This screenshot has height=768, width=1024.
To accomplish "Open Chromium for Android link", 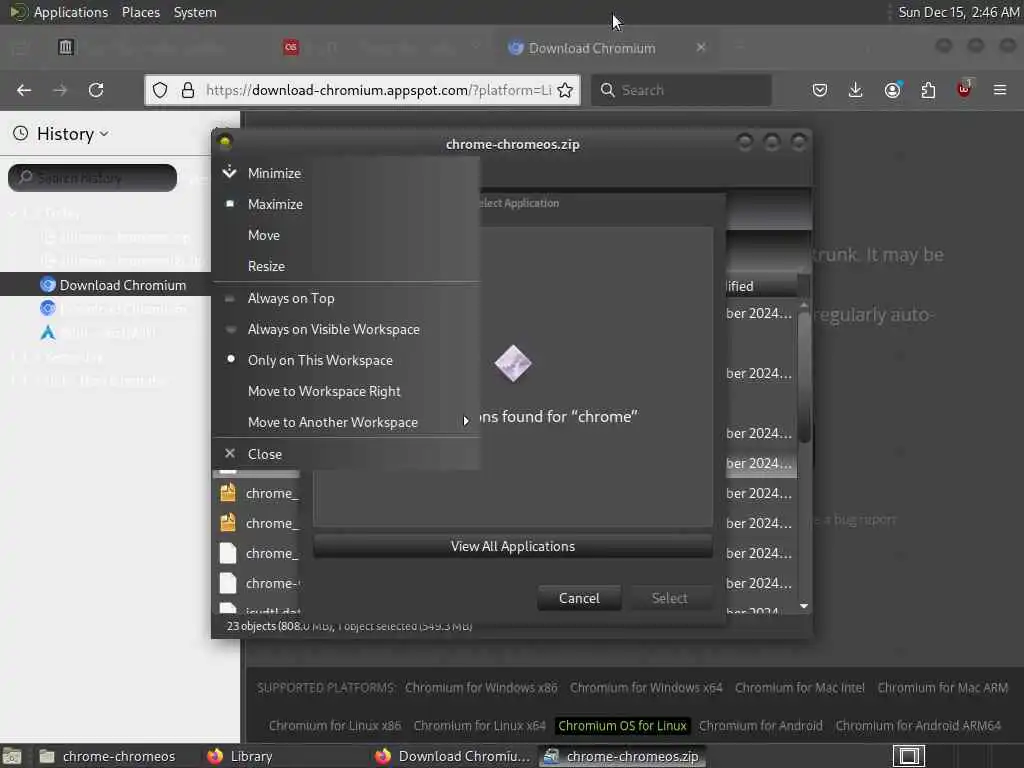I will tap(761, 726).
